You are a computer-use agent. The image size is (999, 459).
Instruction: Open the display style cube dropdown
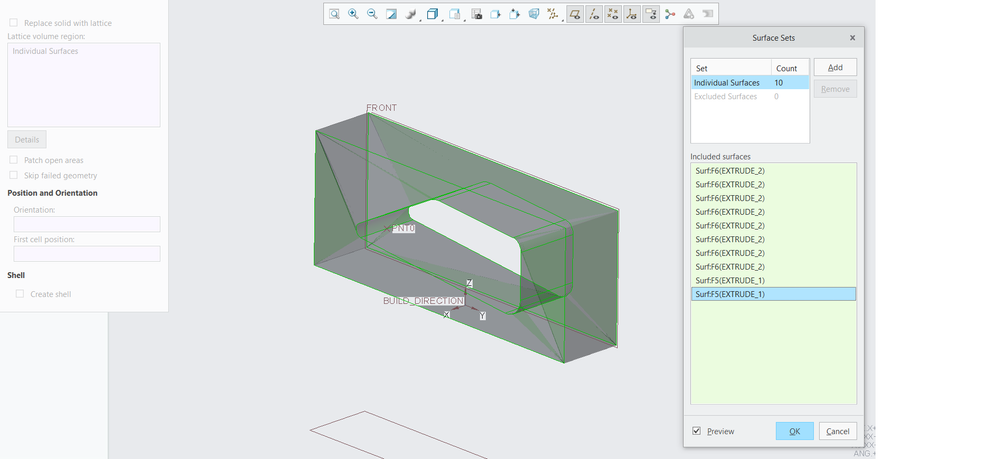click(x=434, y=14)
